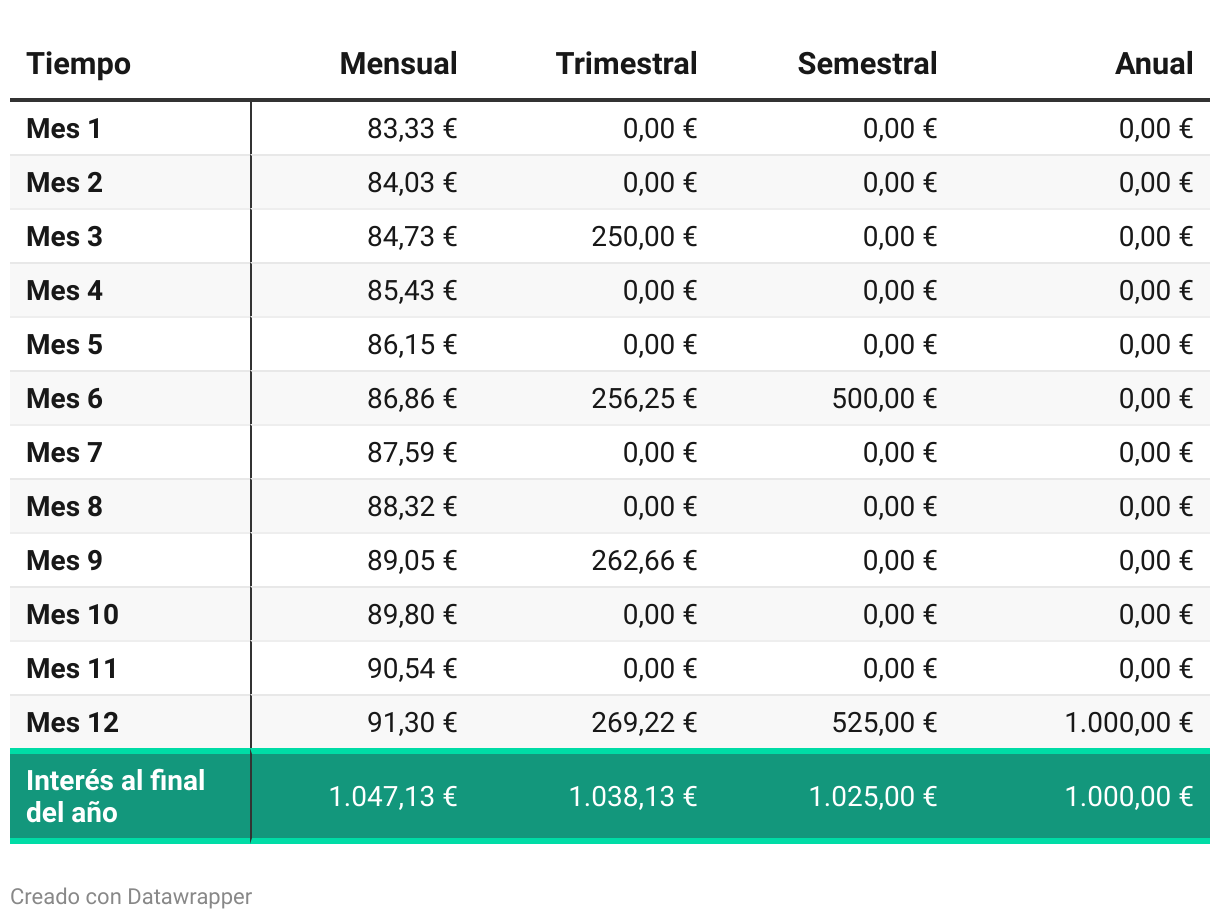Click the 83,33 € Mensual cell
Viewport: 1220px width, 920px height.
tap(412, 128)
